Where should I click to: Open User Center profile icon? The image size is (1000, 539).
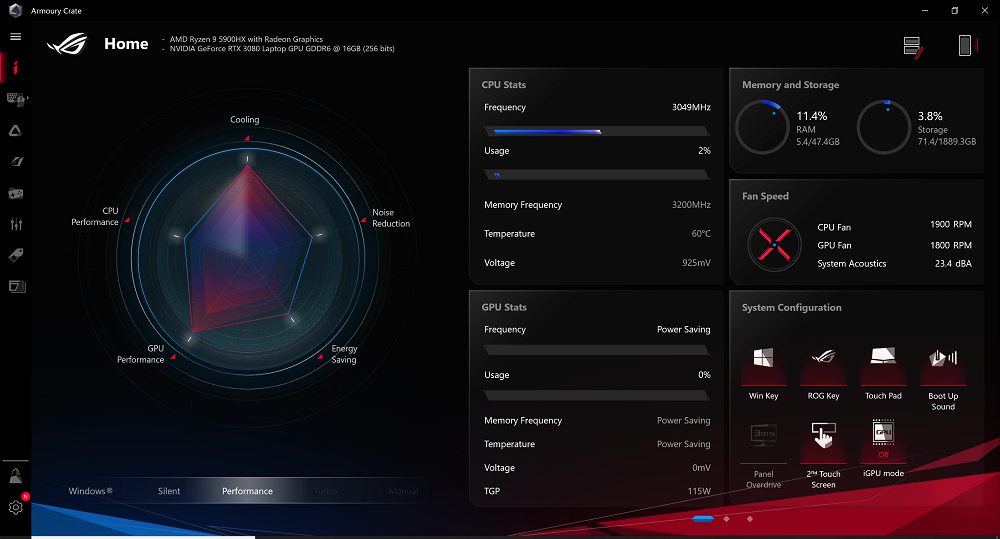(15, 476)
